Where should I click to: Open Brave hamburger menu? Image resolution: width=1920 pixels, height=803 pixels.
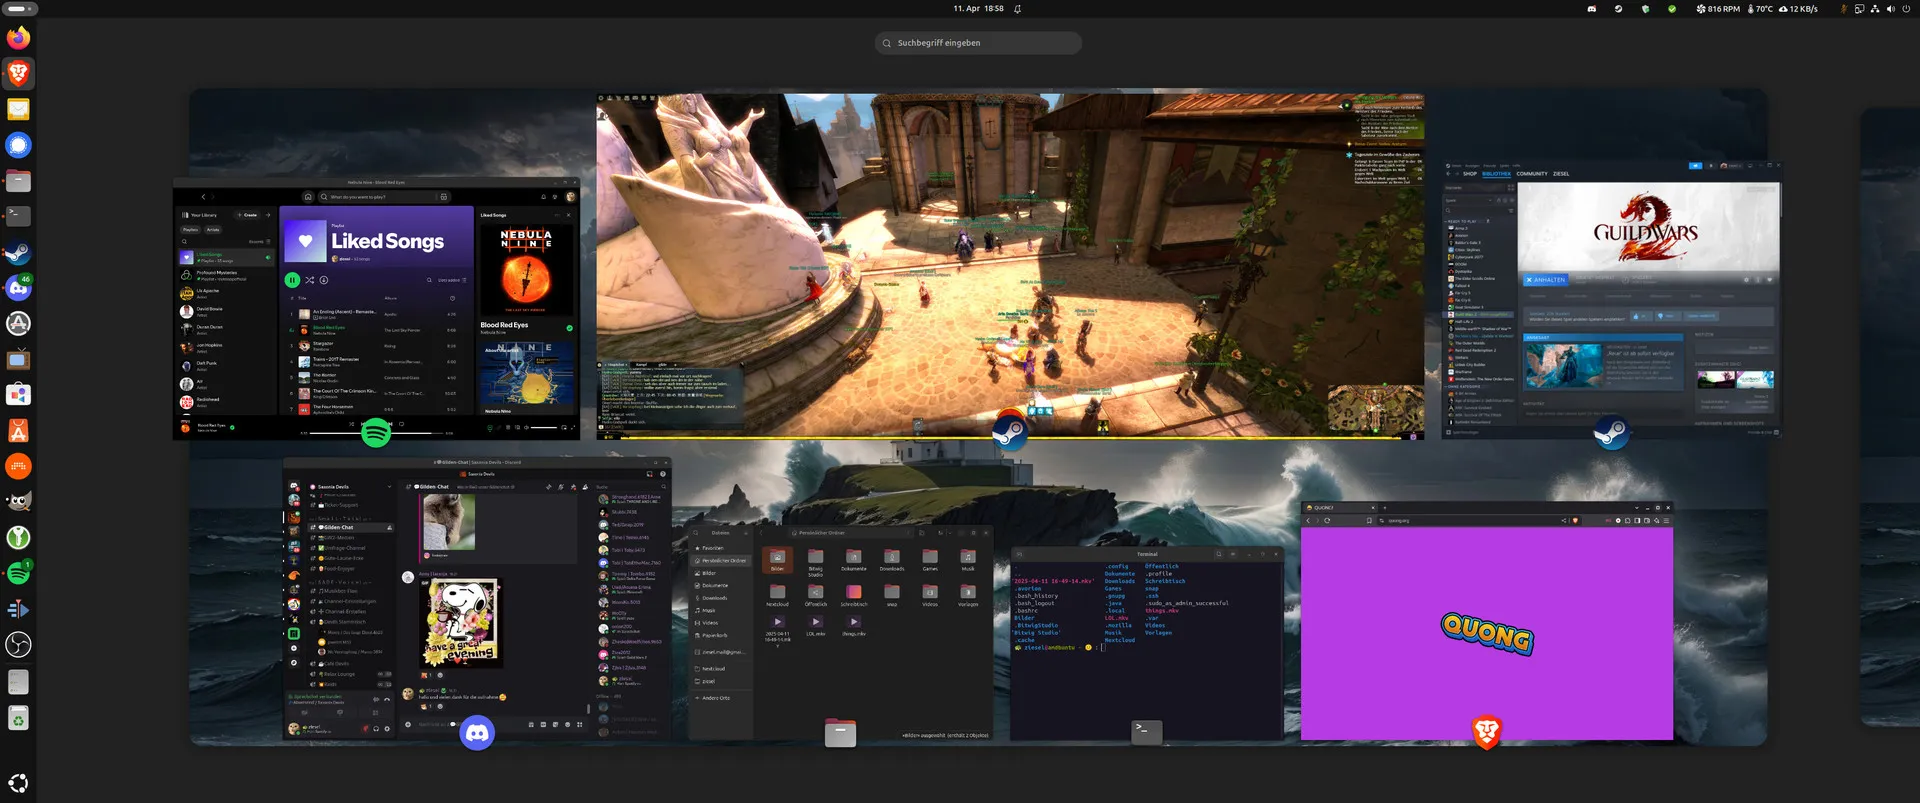[x=1667, y=521]
